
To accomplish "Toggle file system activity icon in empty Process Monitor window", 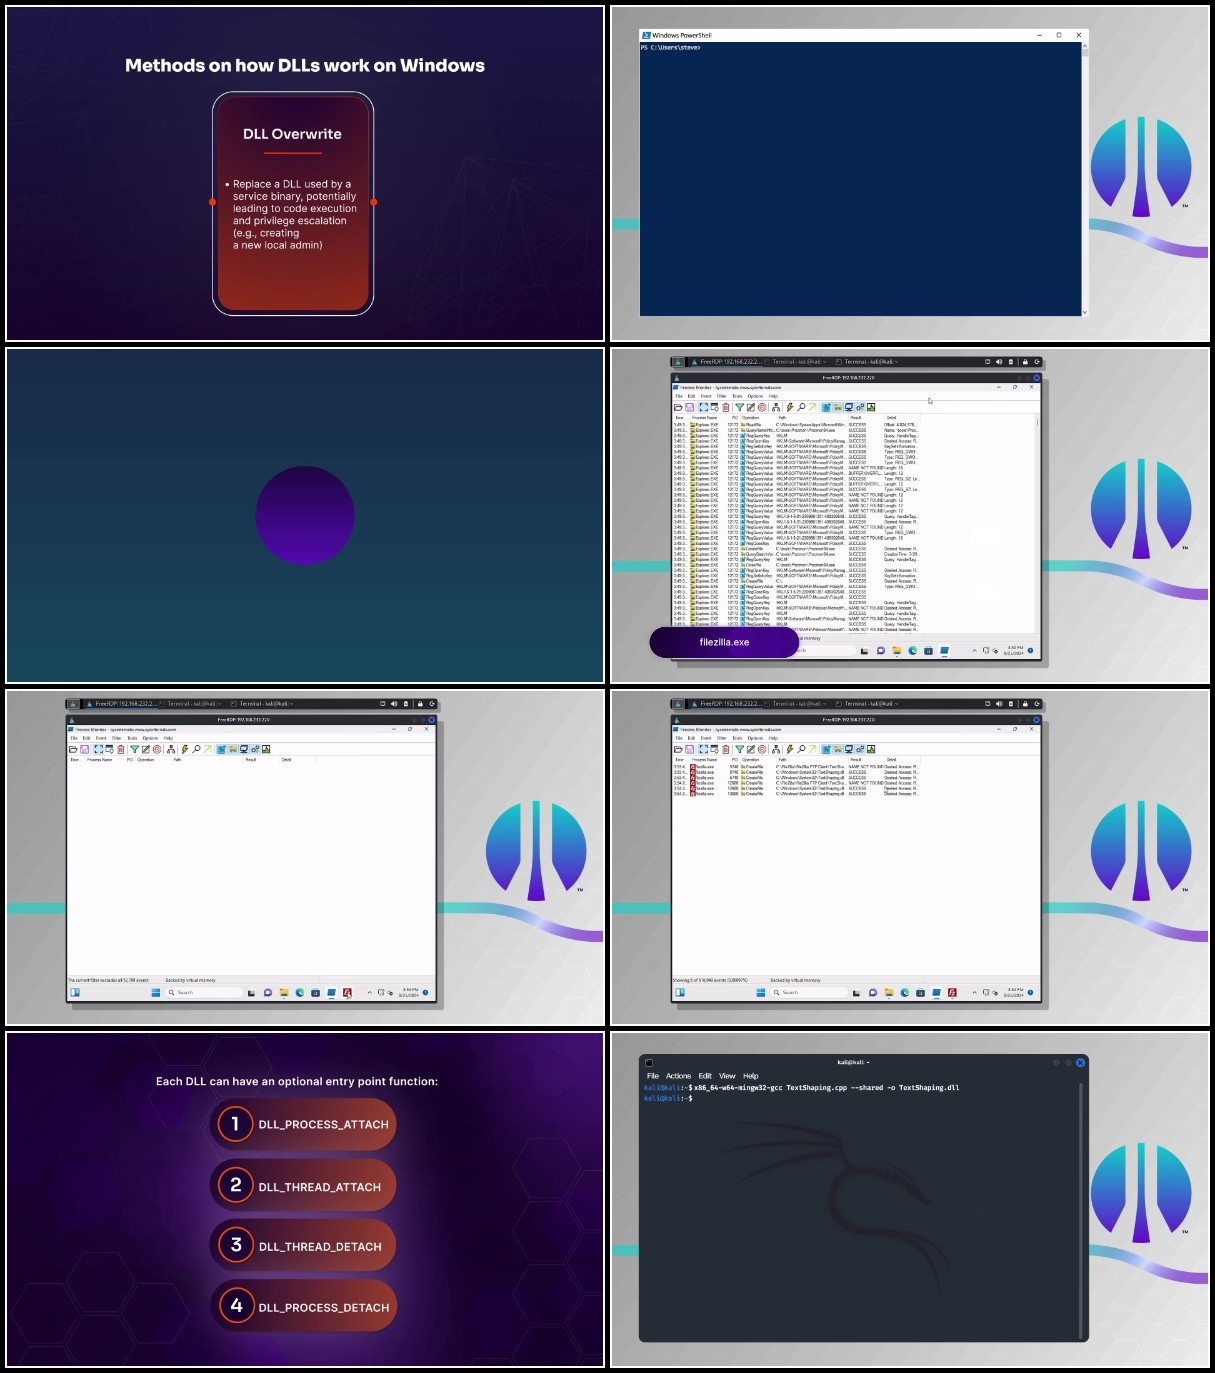I will (x=233, y=749).
